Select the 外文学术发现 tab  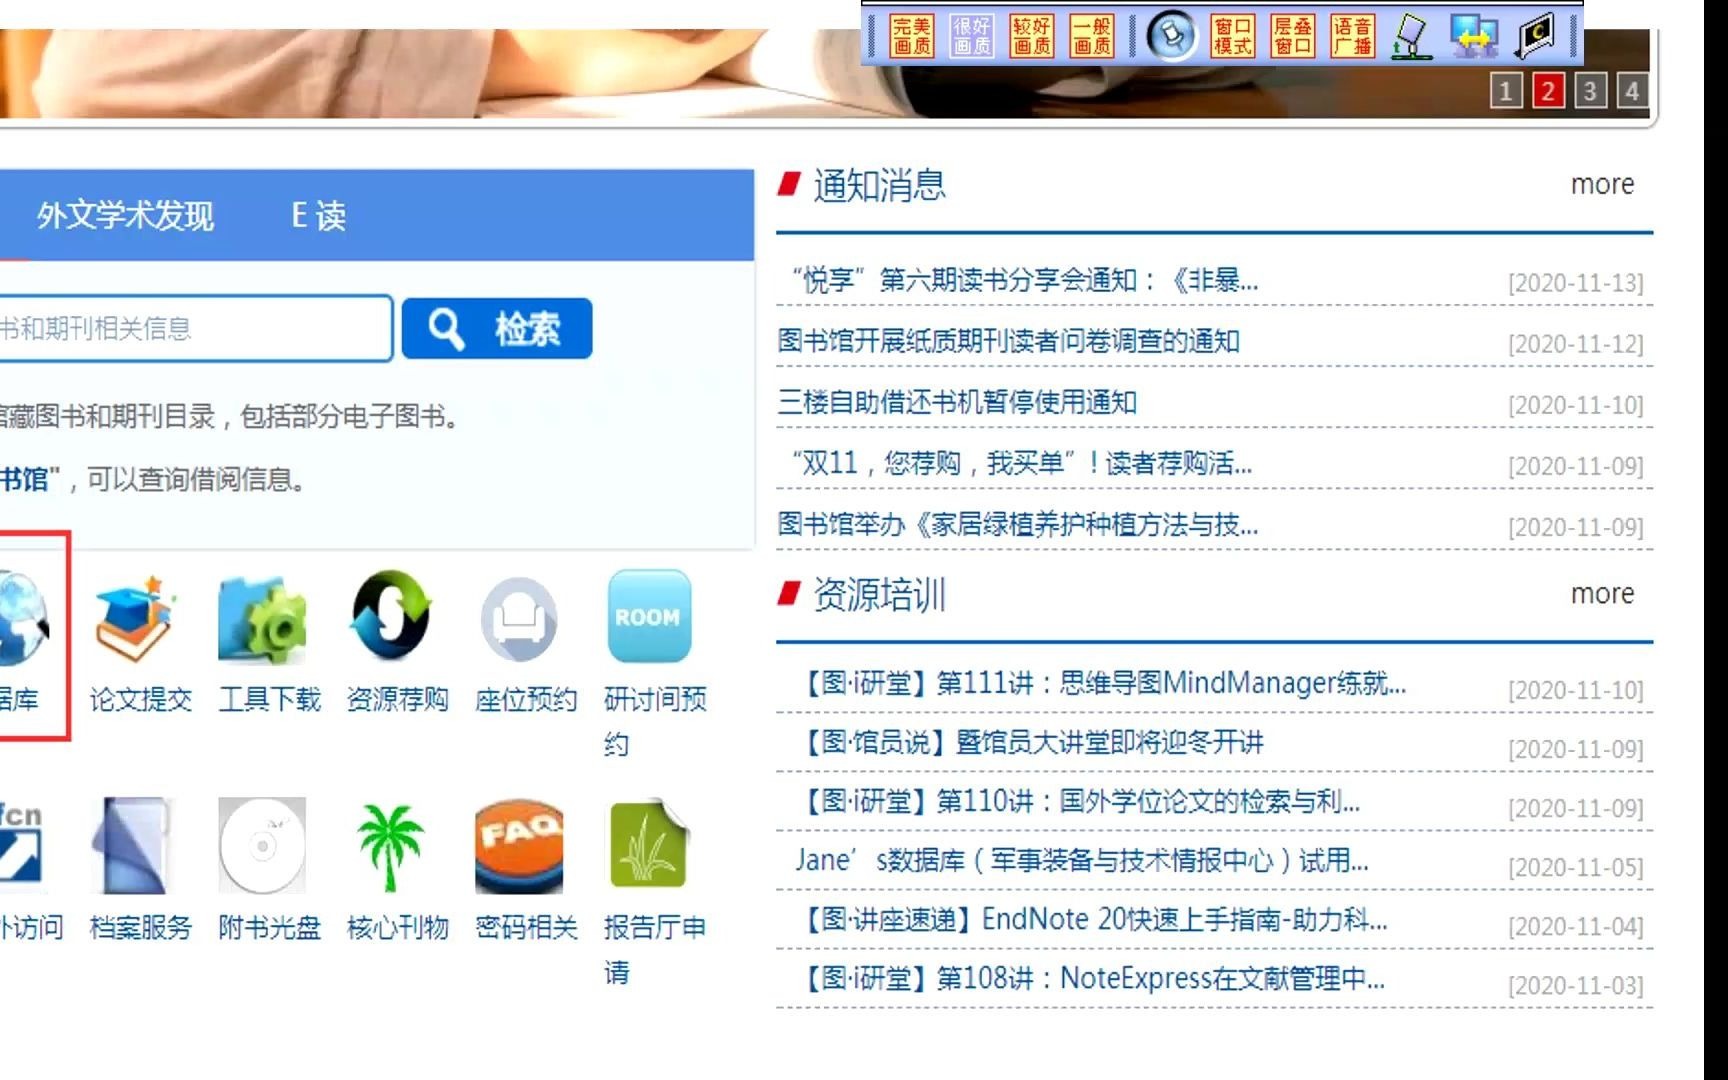(124, 215)
